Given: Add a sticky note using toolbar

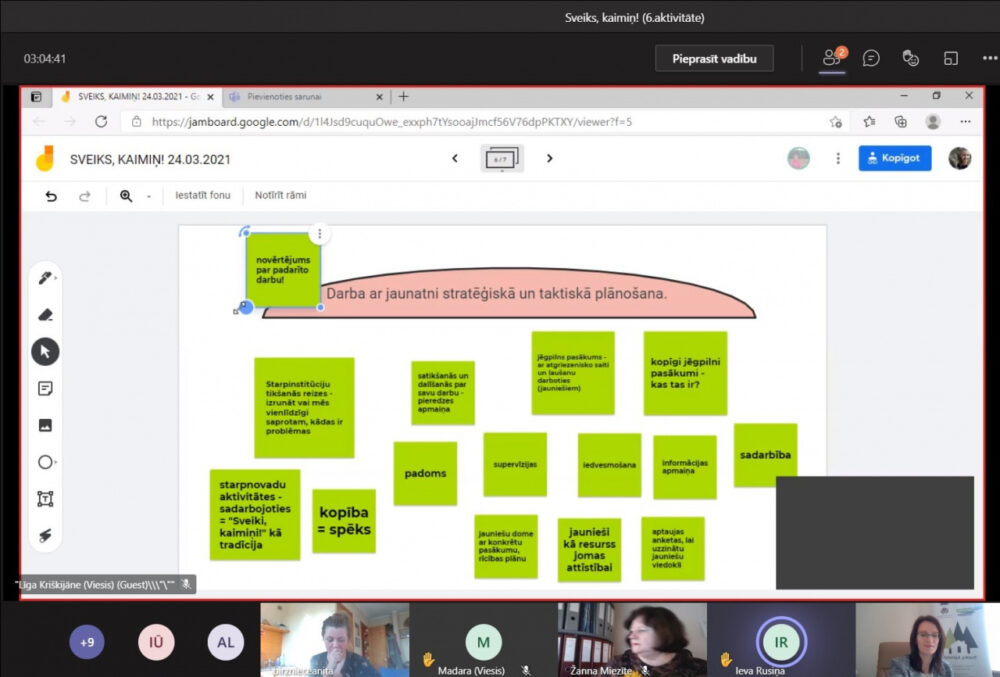Looking at the screenshot, I should [x=45, y=388].
